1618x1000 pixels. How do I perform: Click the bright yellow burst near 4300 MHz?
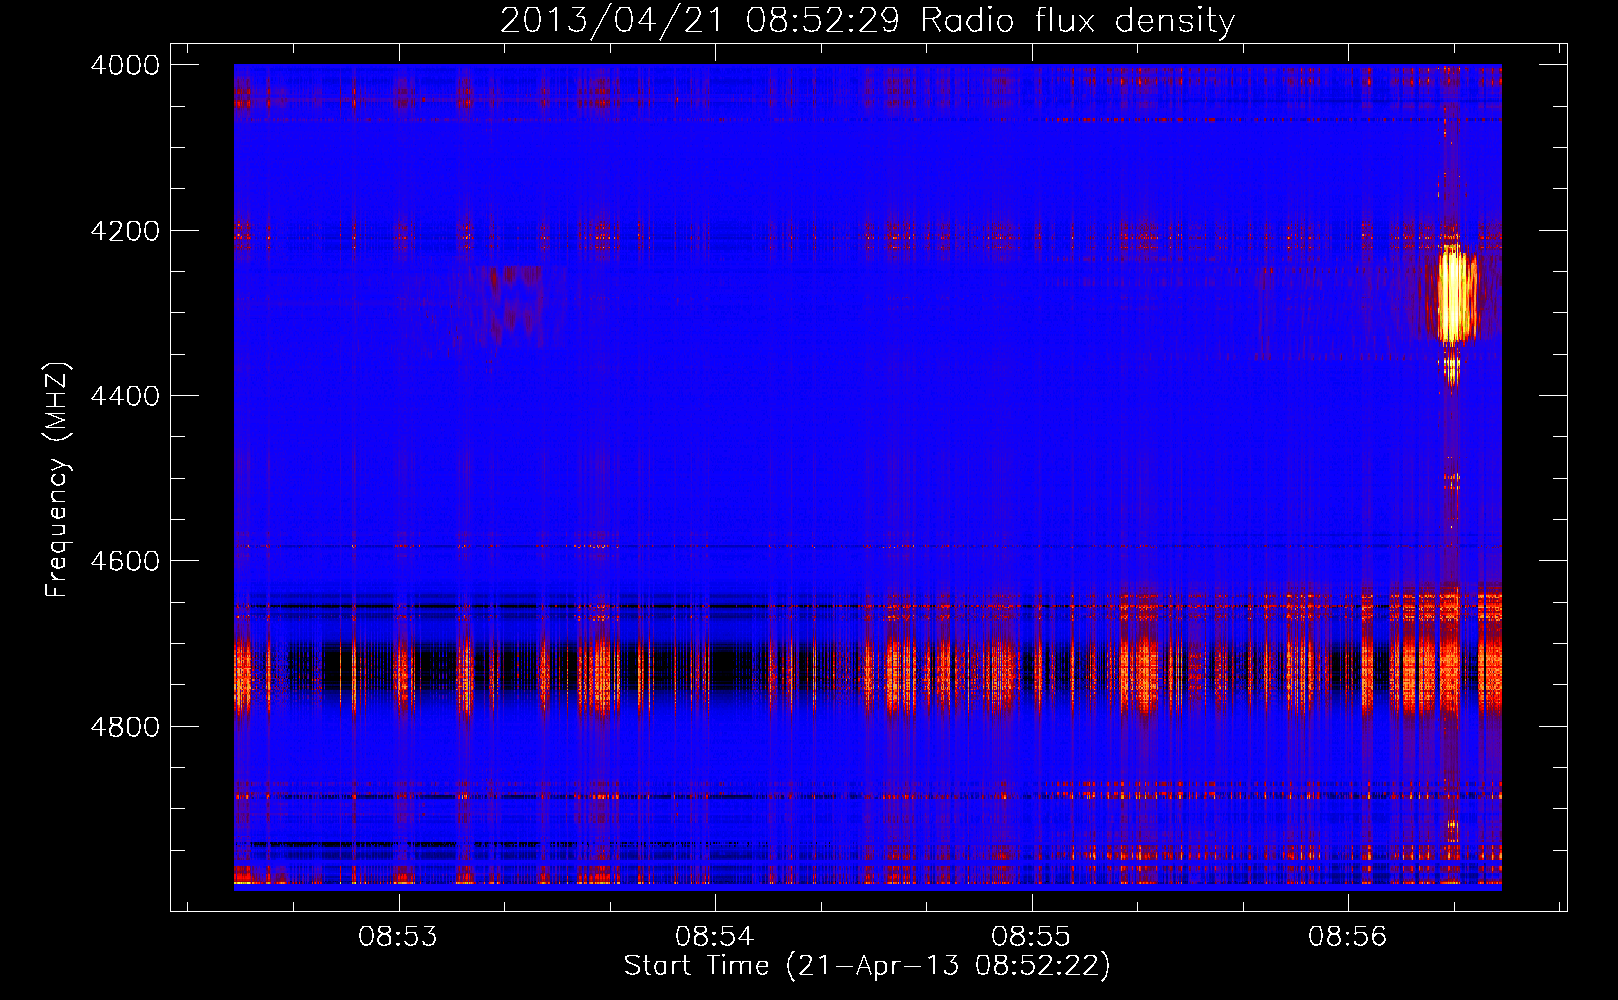(1456, 296)
